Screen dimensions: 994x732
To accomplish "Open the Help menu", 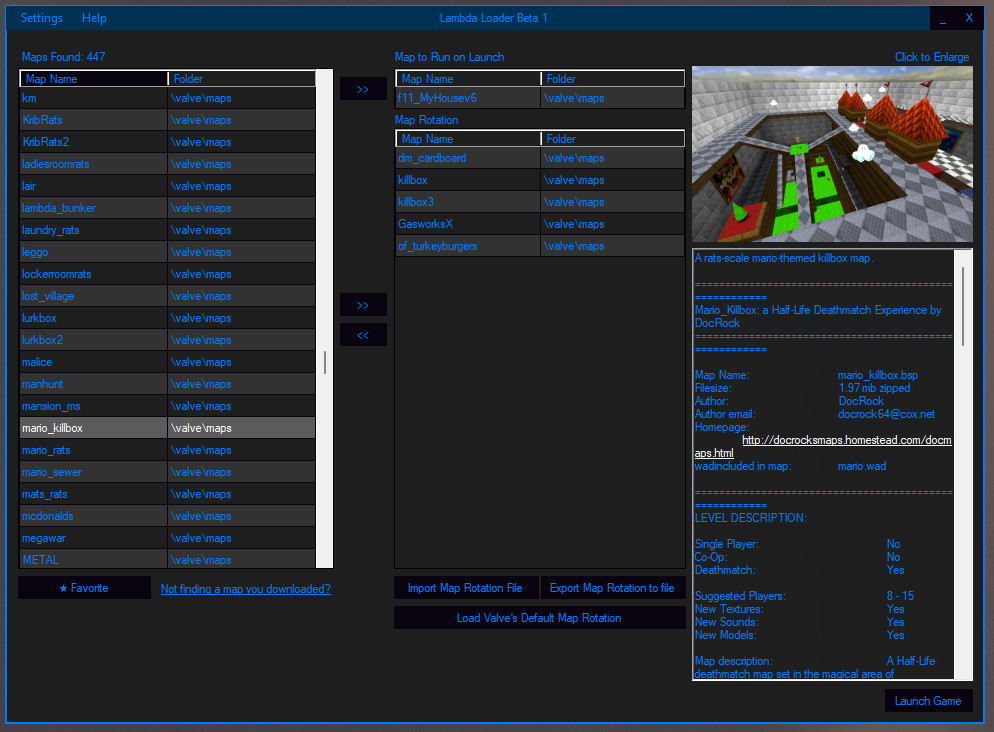I will (x=93, y=17).
